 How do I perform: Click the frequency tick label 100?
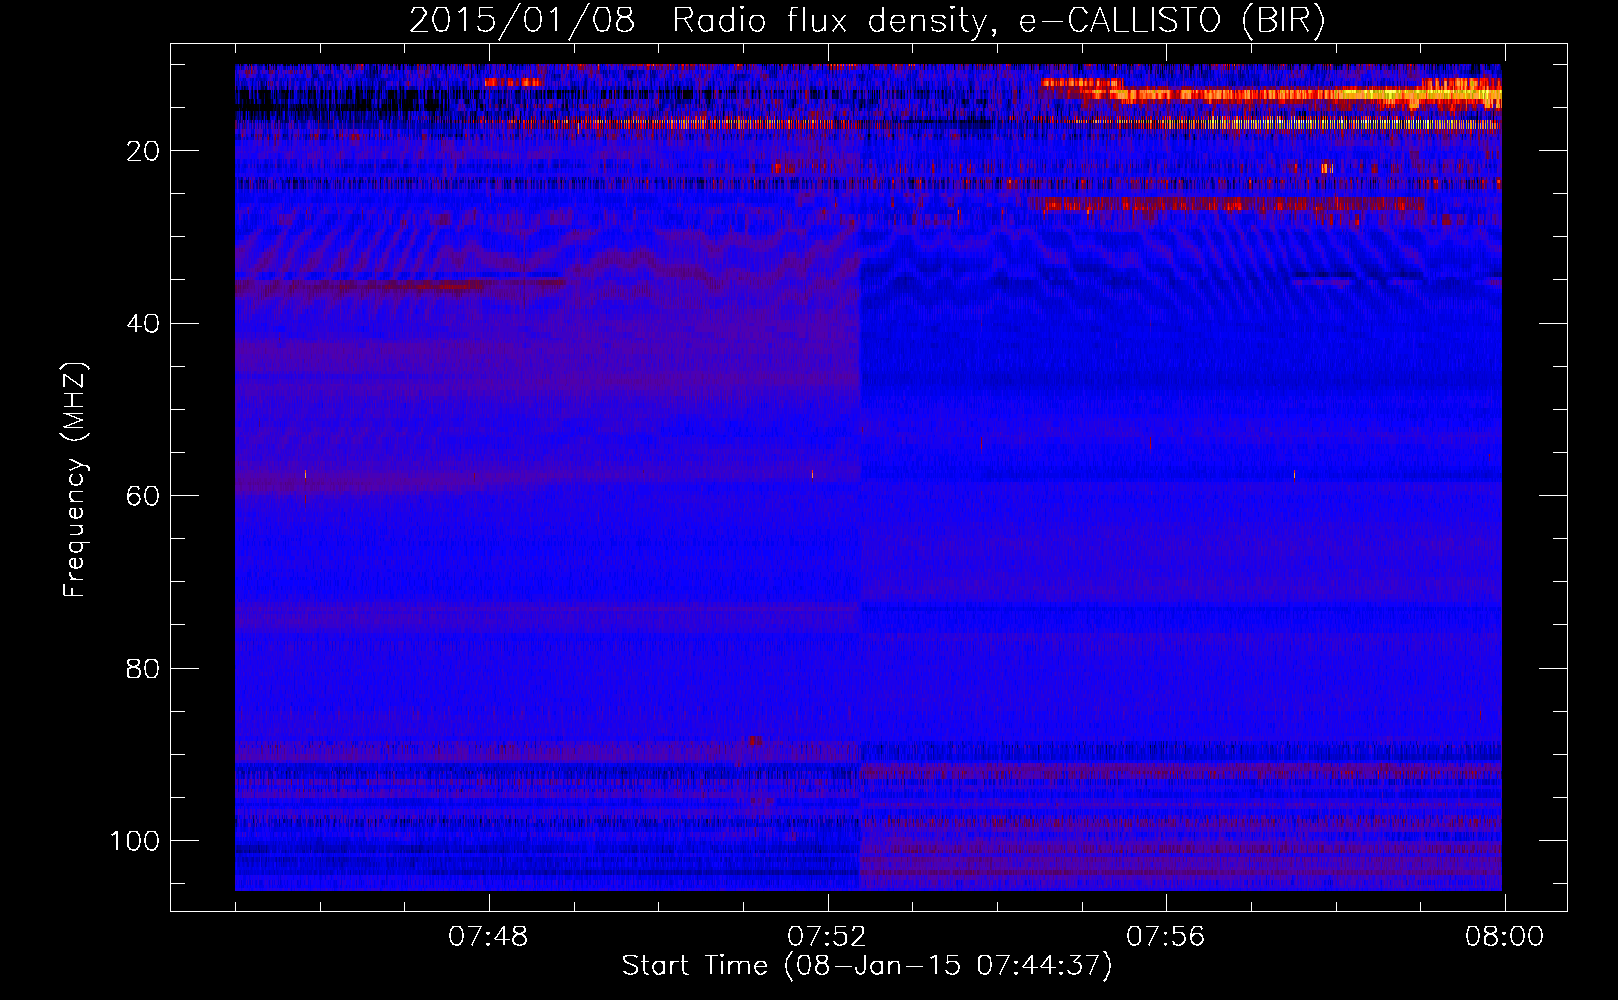pyautogui.click(x=135, y=841)
